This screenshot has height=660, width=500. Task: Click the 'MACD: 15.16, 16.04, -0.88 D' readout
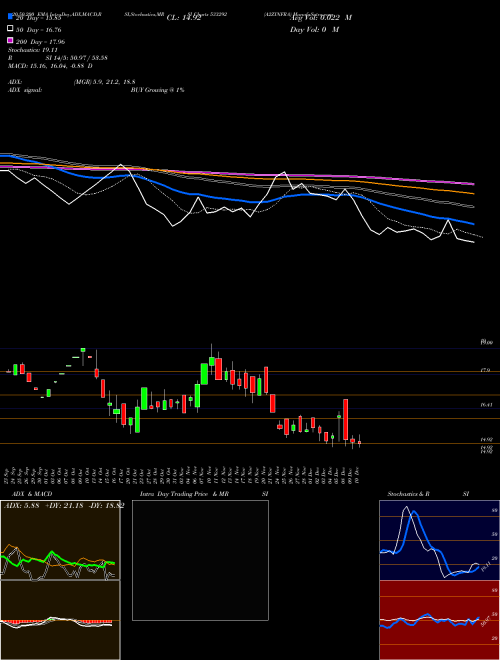coord(50,66)
